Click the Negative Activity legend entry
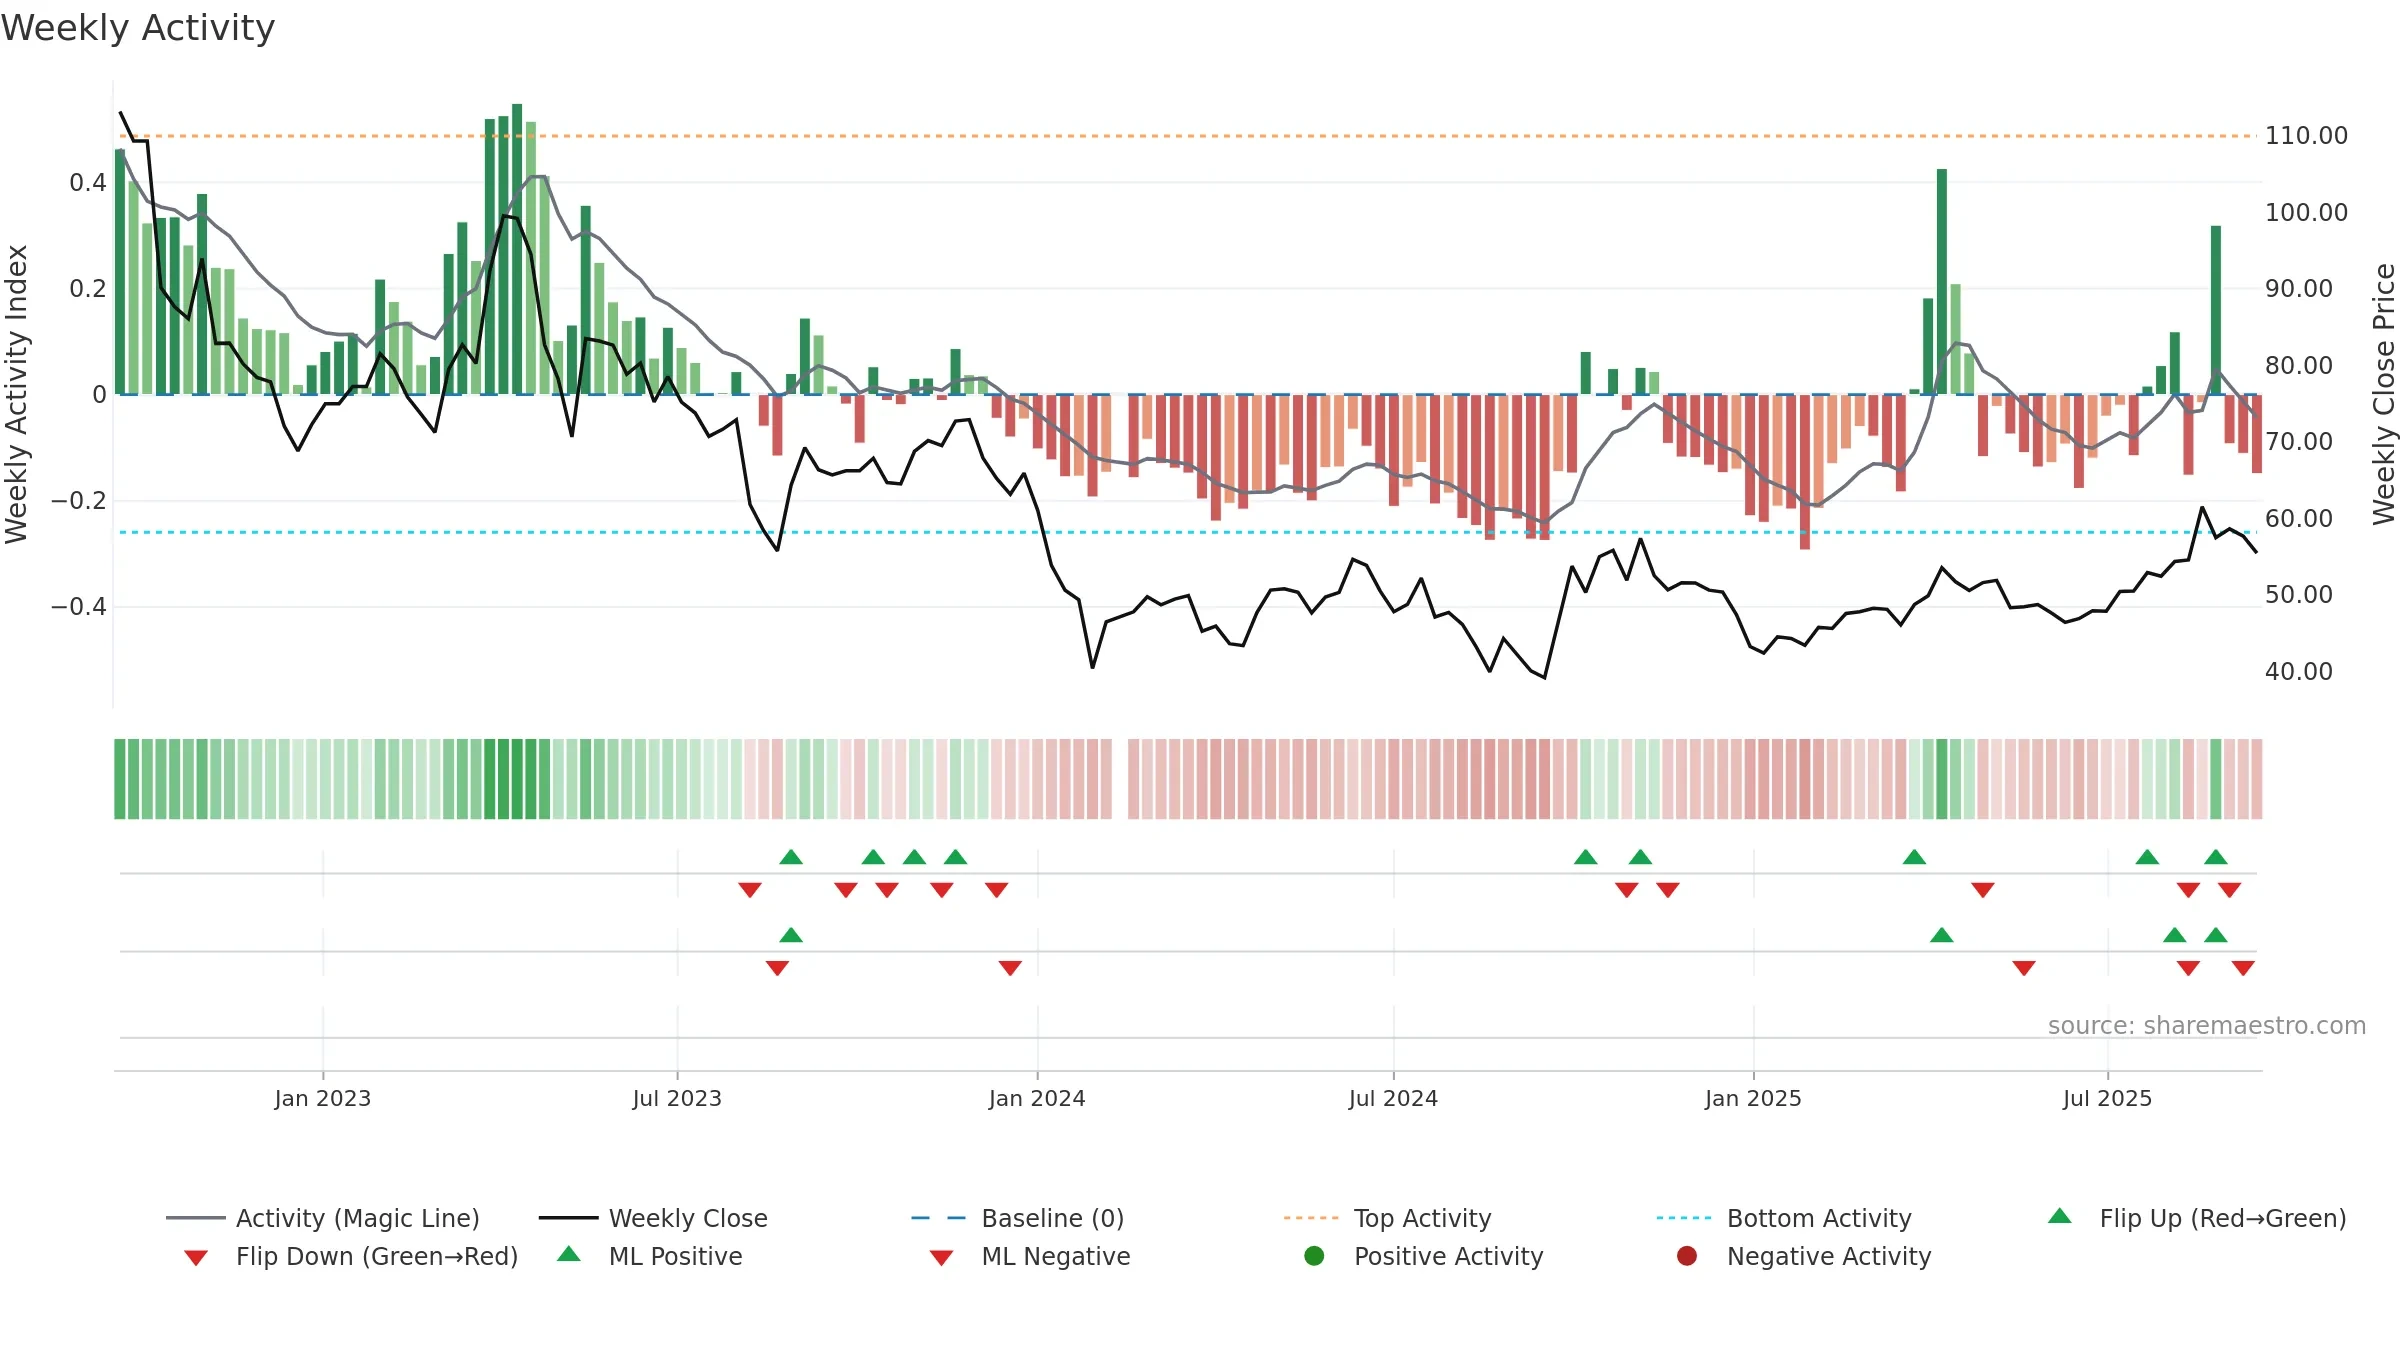 [x=1804, y=1256]
